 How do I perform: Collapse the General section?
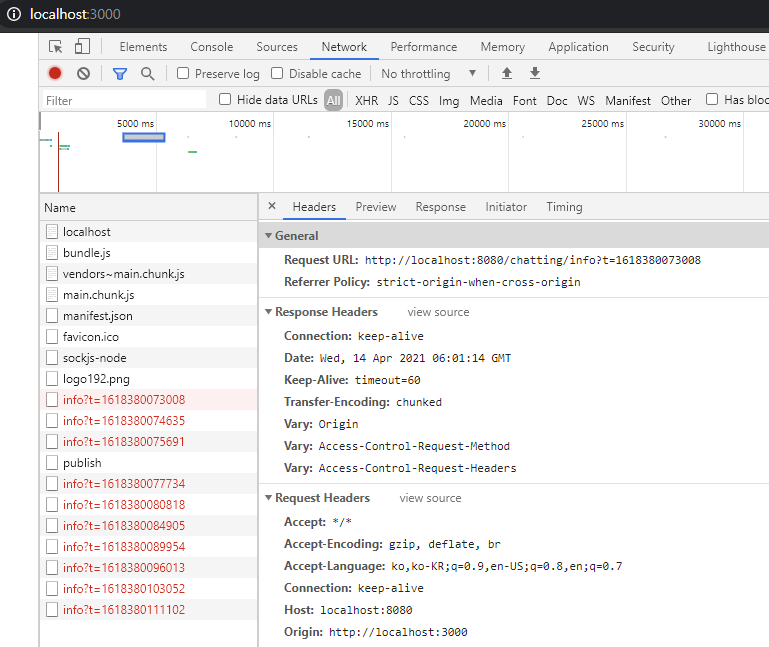pyautogui.click(x=268, y=235)
